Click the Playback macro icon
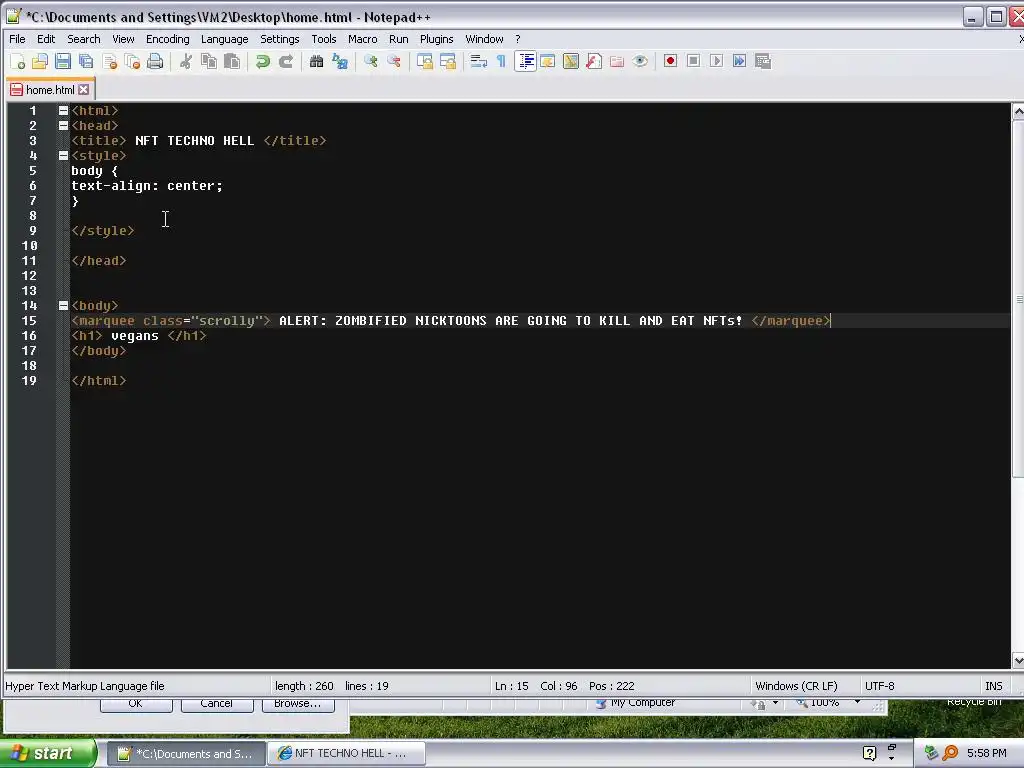 pos(716,61)
